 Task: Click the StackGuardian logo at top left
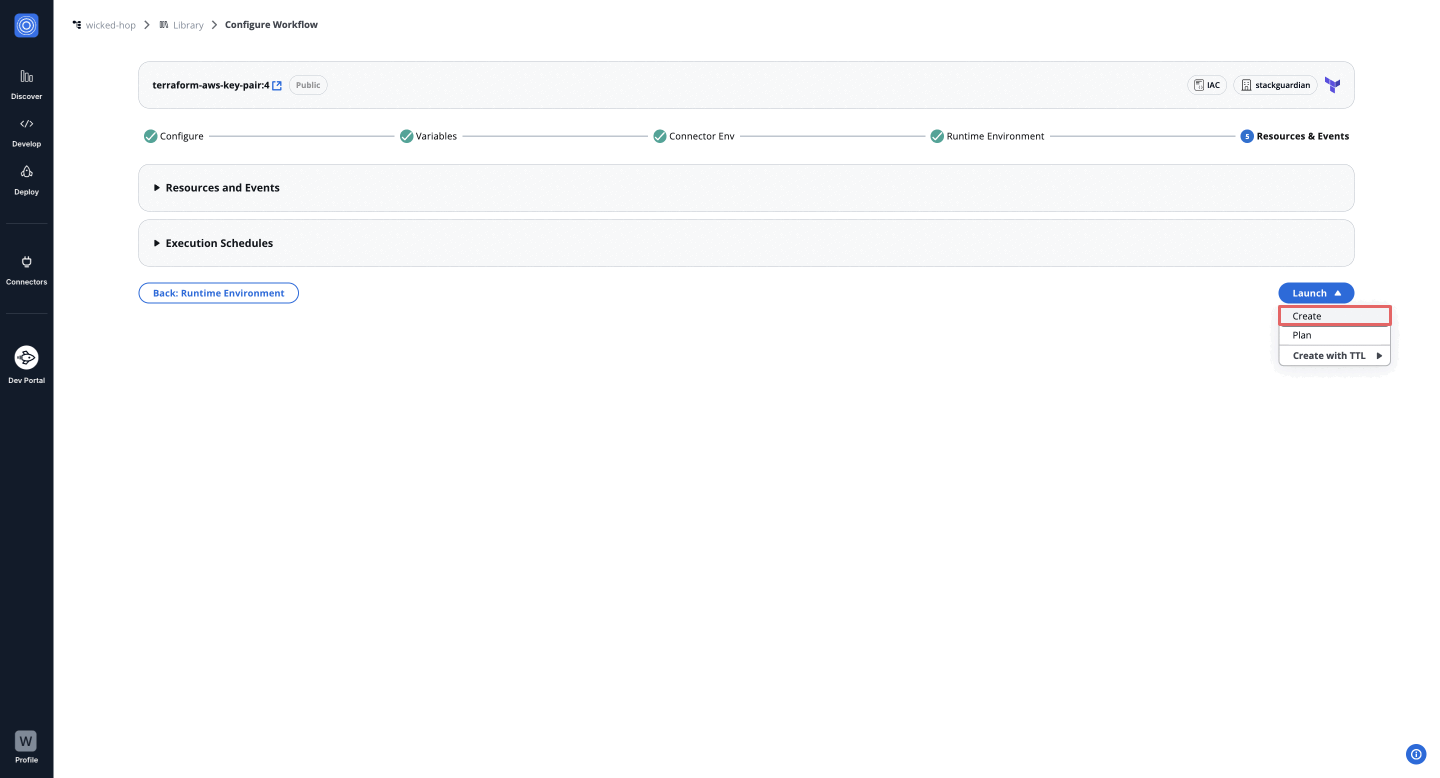click(26, 25)
